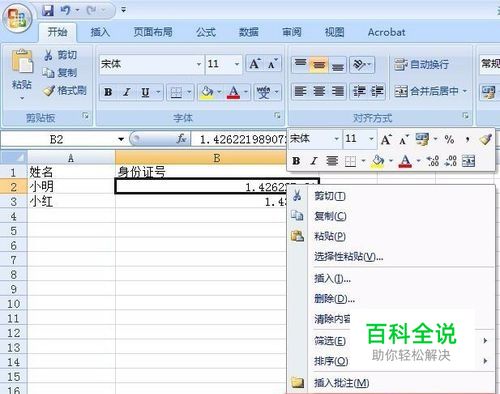Click the fx insert function button
Viewport: 500px width, 394px height.
click(182, 139)
